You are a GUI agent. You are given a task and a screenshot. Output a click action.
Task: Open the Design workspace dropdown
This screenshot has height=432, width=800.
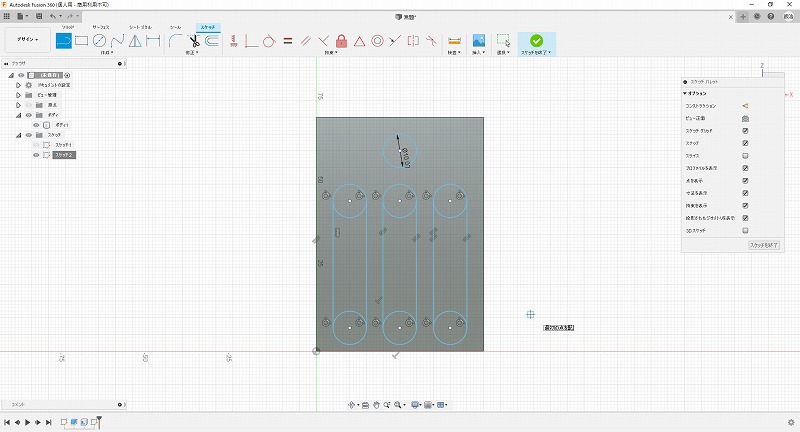pyautogui.click(x=25, y=41)
